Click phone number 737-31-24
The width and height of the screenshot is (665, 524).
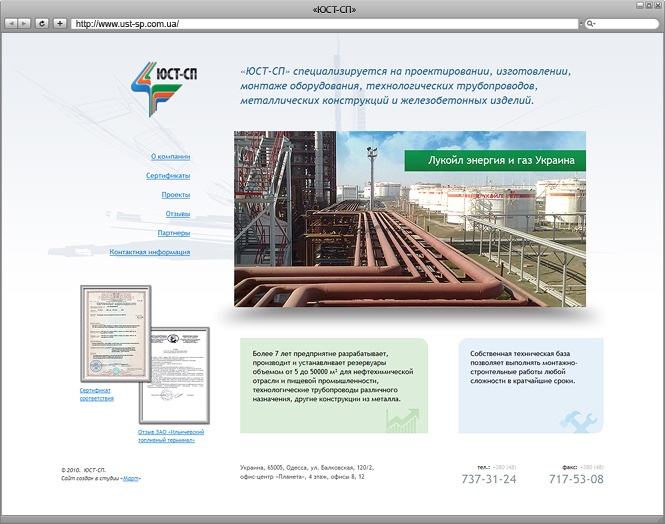click(489, 479)
